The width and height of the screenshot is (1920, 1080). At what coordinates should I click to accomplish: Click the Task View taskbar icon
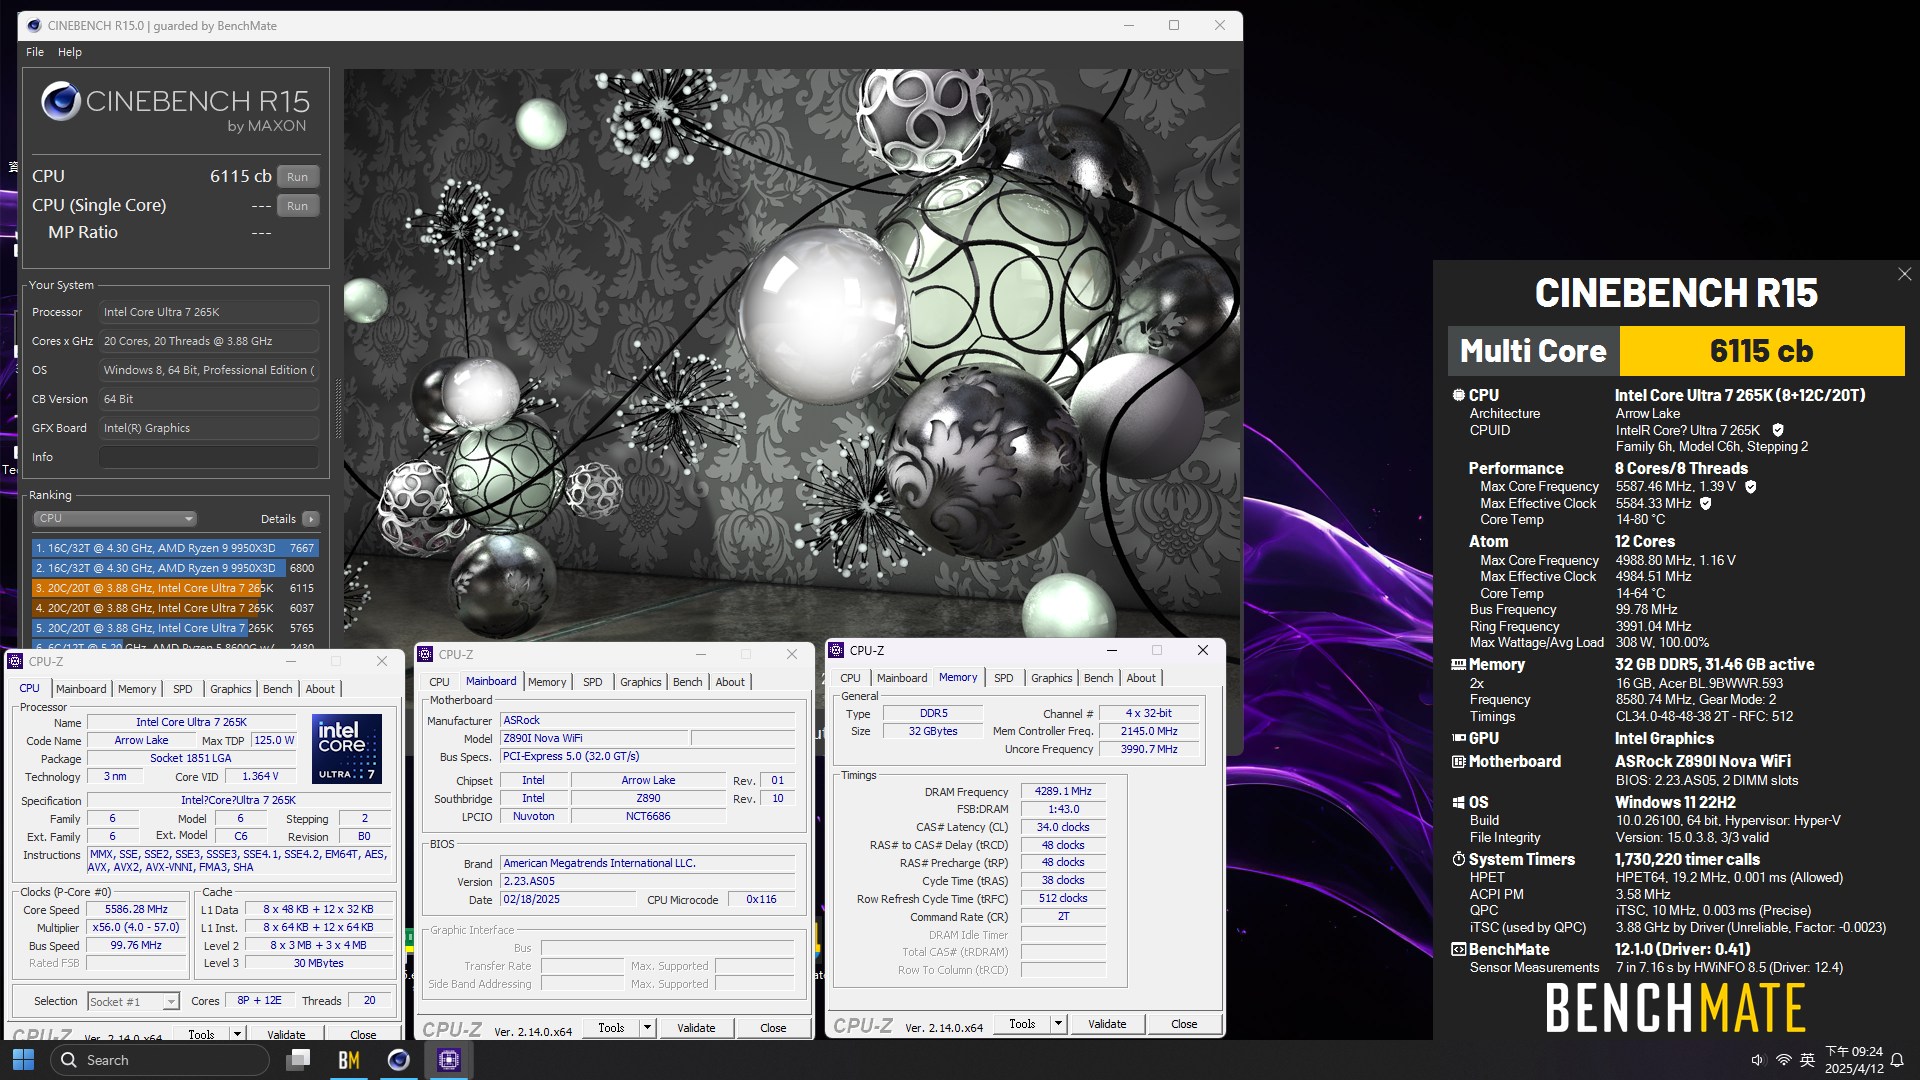[298, 1060]
